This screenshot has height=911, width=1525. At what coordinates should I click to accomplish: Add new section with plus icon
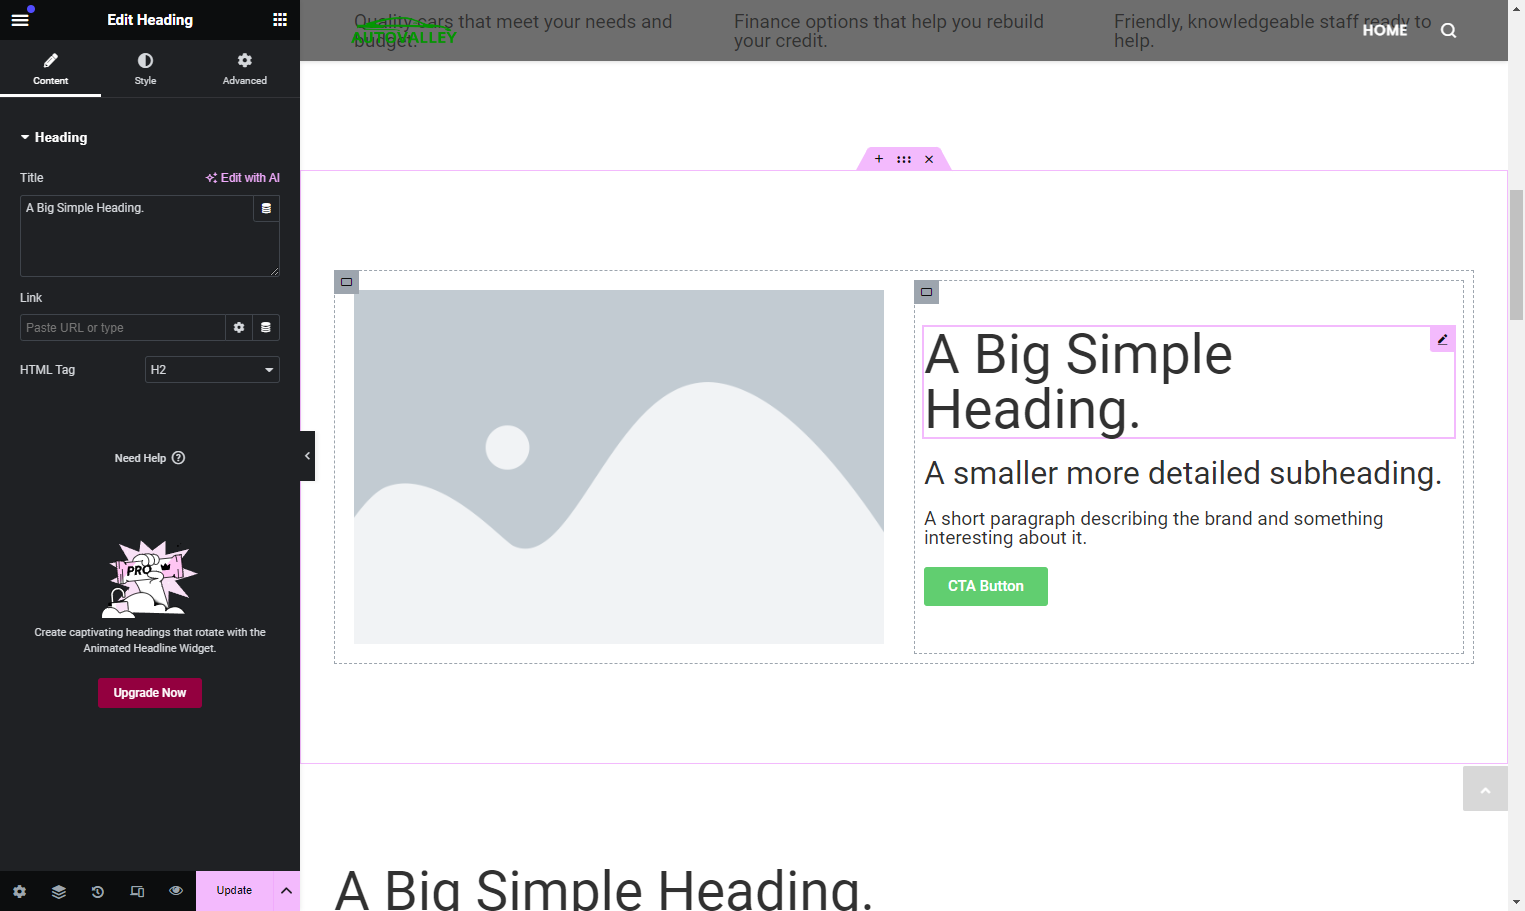(879, 159)
